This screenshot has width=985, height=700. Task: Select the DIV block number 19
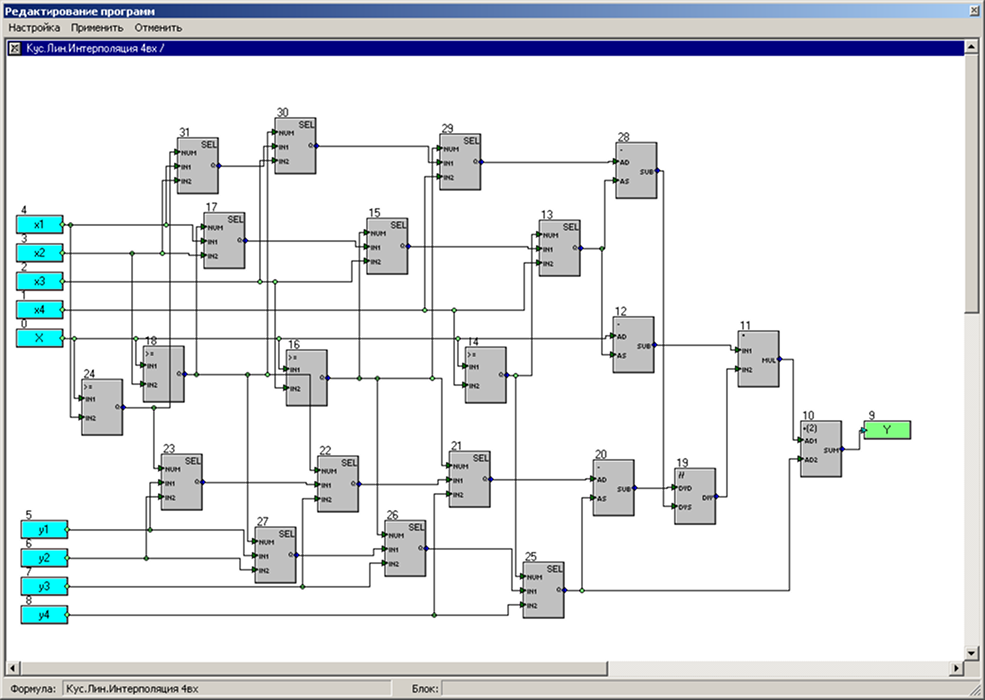point(695,496)
